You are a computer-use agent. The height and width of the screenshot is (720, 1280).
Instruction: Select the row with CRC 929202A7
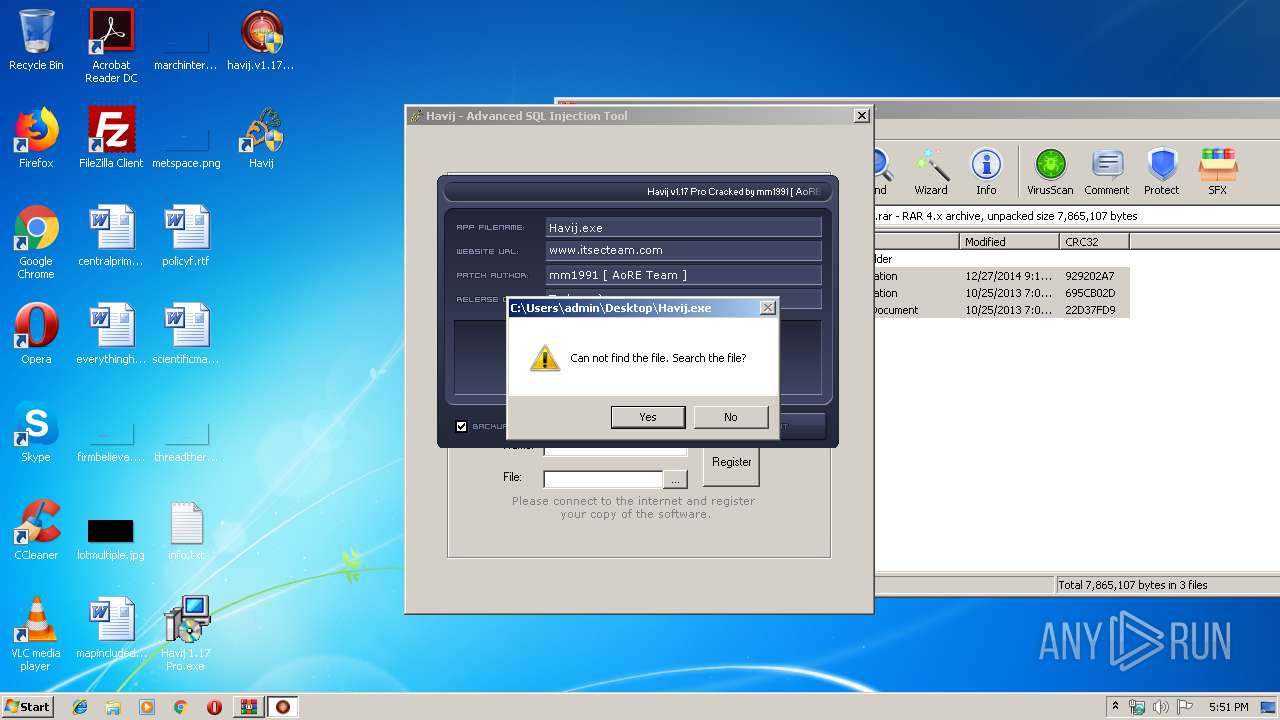pos(1002,276)
